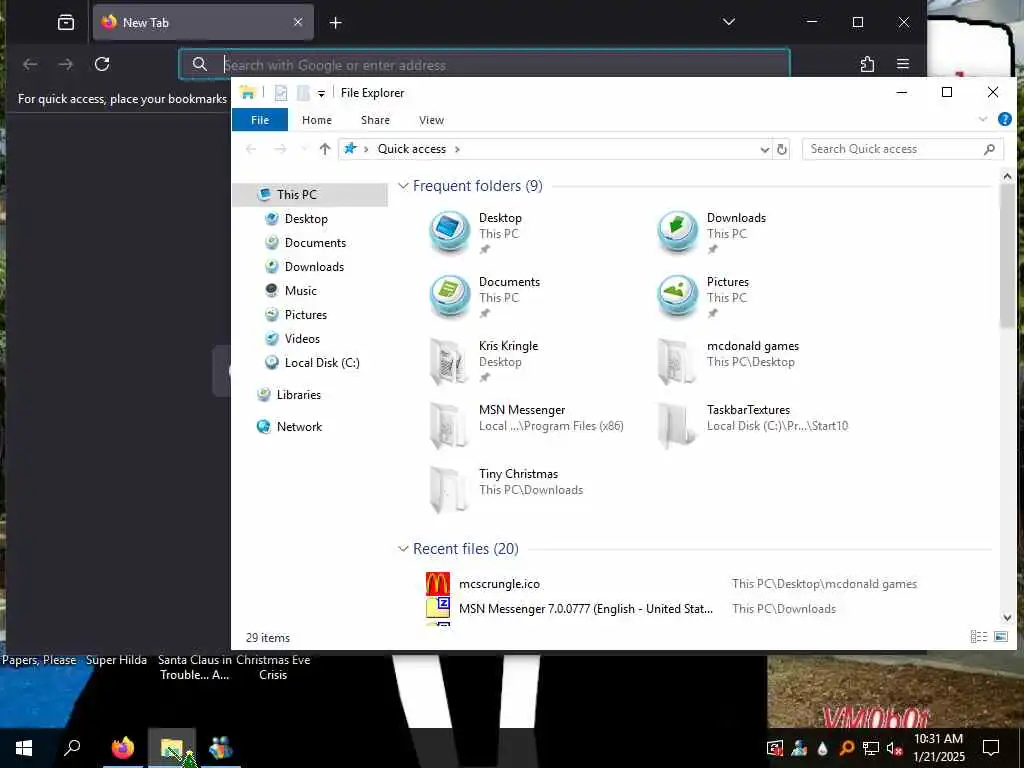Collapse the Recent files group
This screenshot has width=1024, height=768.
[x=403, y=549]
